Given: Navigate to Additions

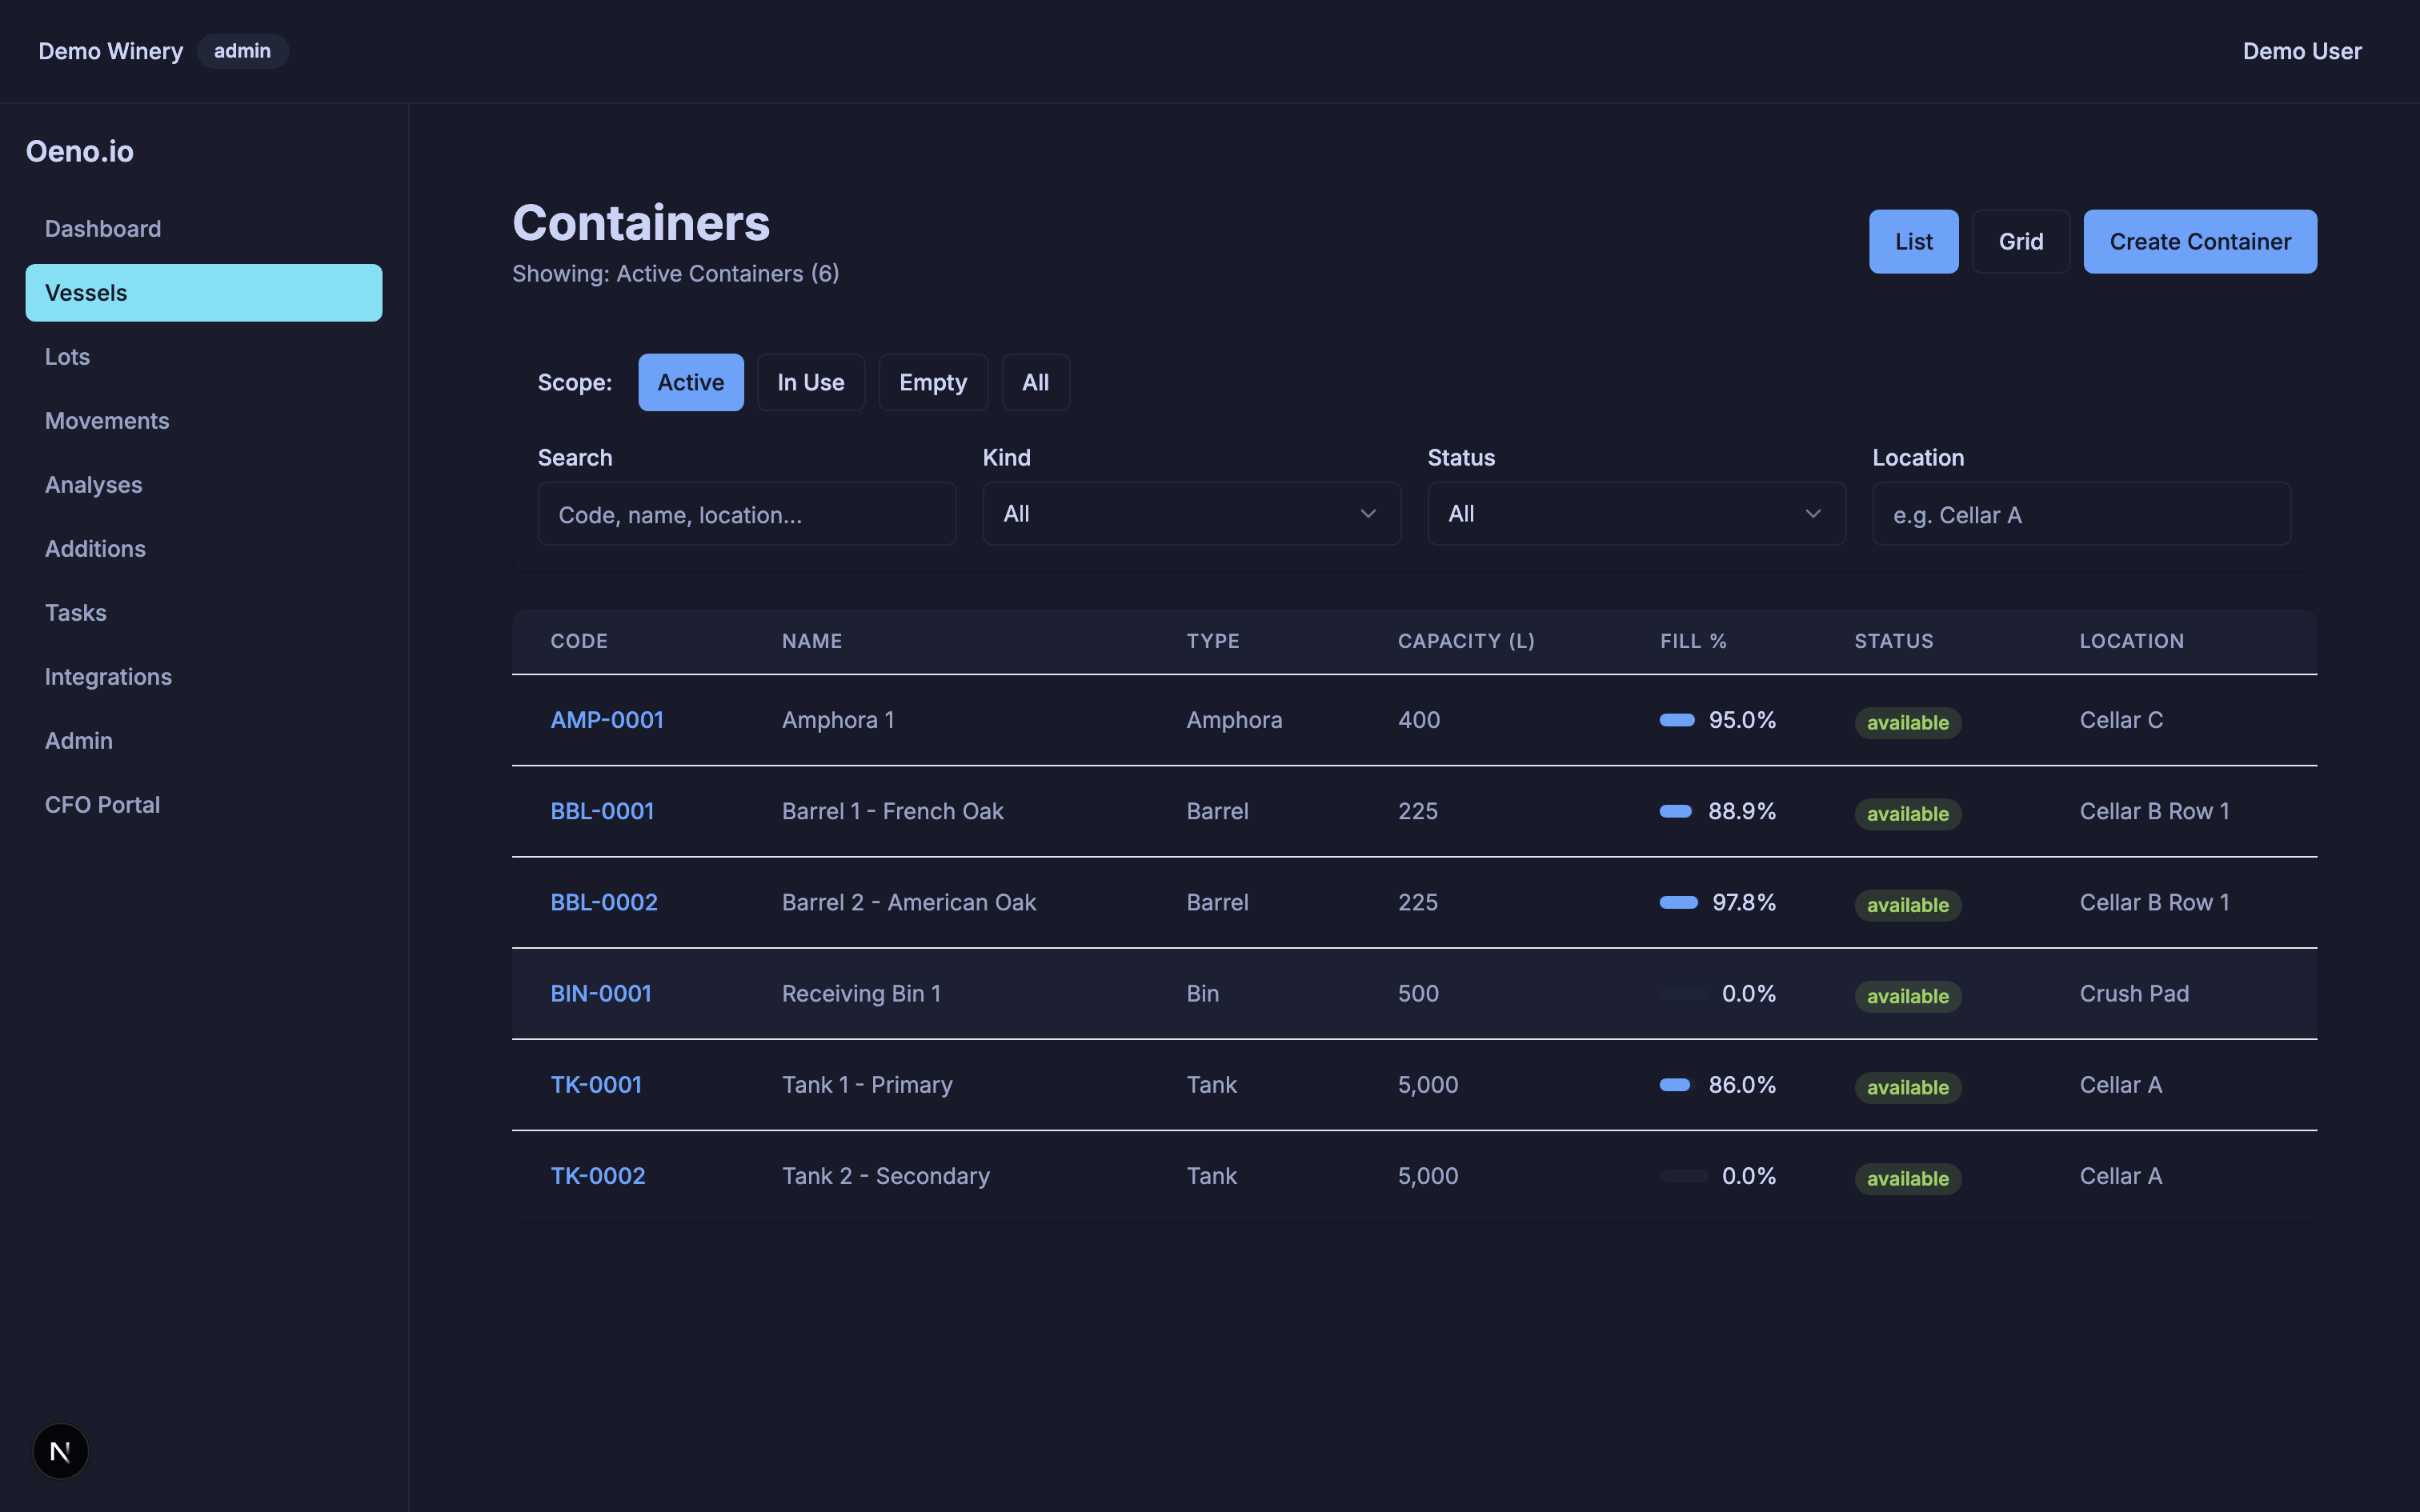Looking at the screenshot, I should pyautogui.click(x=204, y=549).
